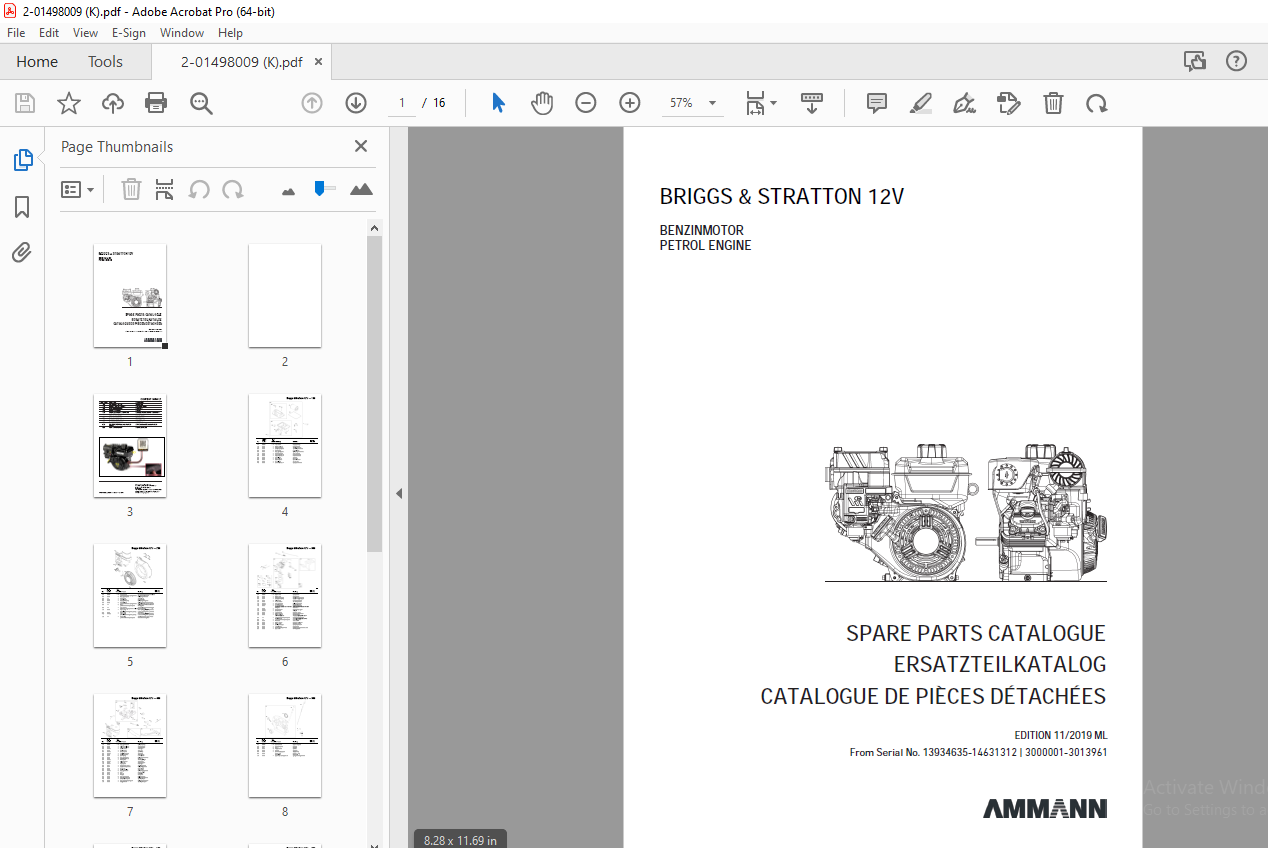1268x848 pixels.
Task: Delete selected pages in thumbnails panel
Action: tap(131, 189)
